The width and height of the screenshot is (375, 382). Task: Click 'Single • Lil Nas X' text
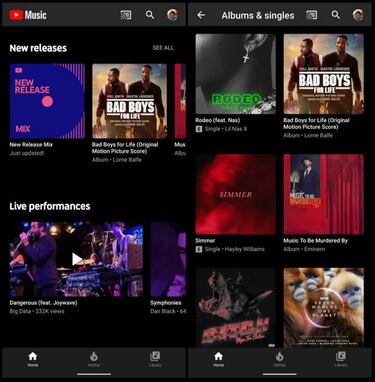tap(226, 129)
